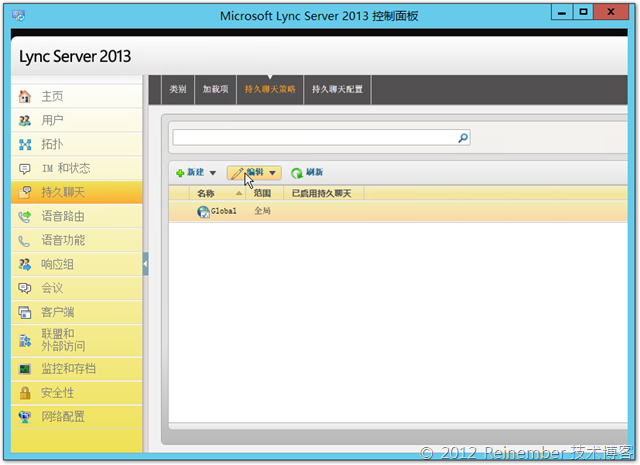Collapse the left navigation pane
Image resolution: width=640 pixels, height=465 pixels.
pos(145,264)
